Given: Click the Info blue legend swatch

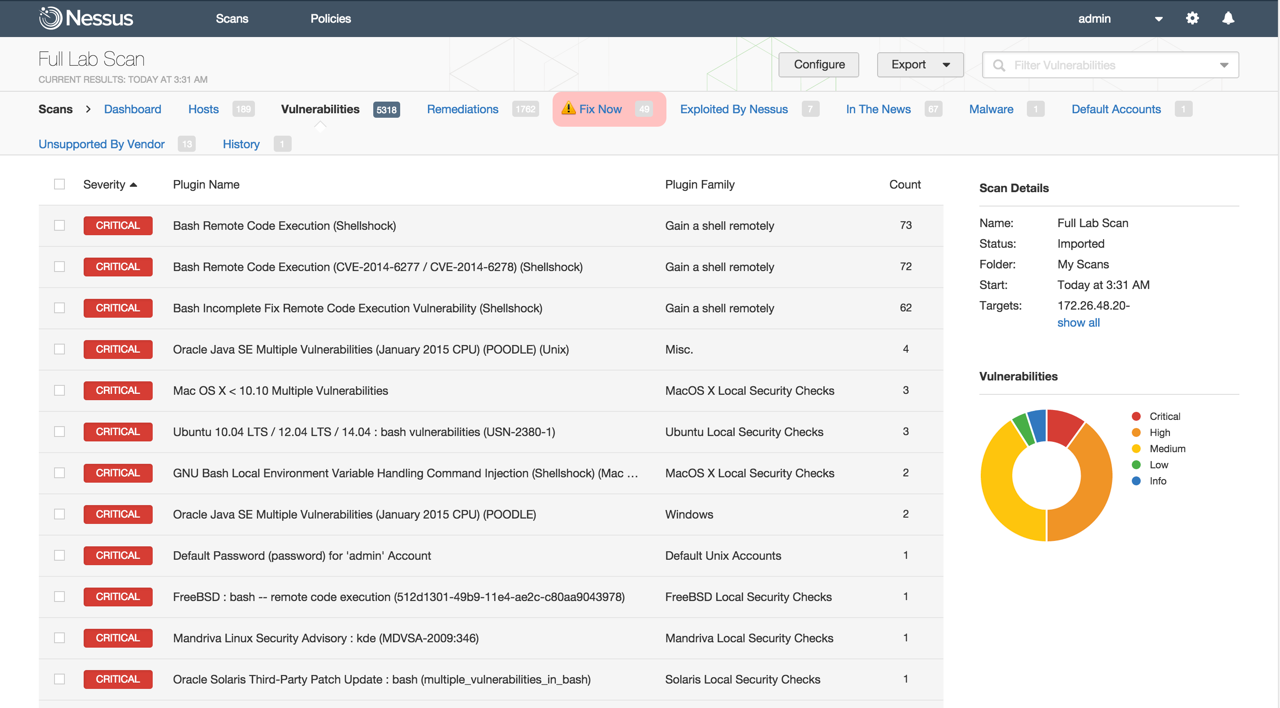Looking at the screenshot, I should point(1136,481).
